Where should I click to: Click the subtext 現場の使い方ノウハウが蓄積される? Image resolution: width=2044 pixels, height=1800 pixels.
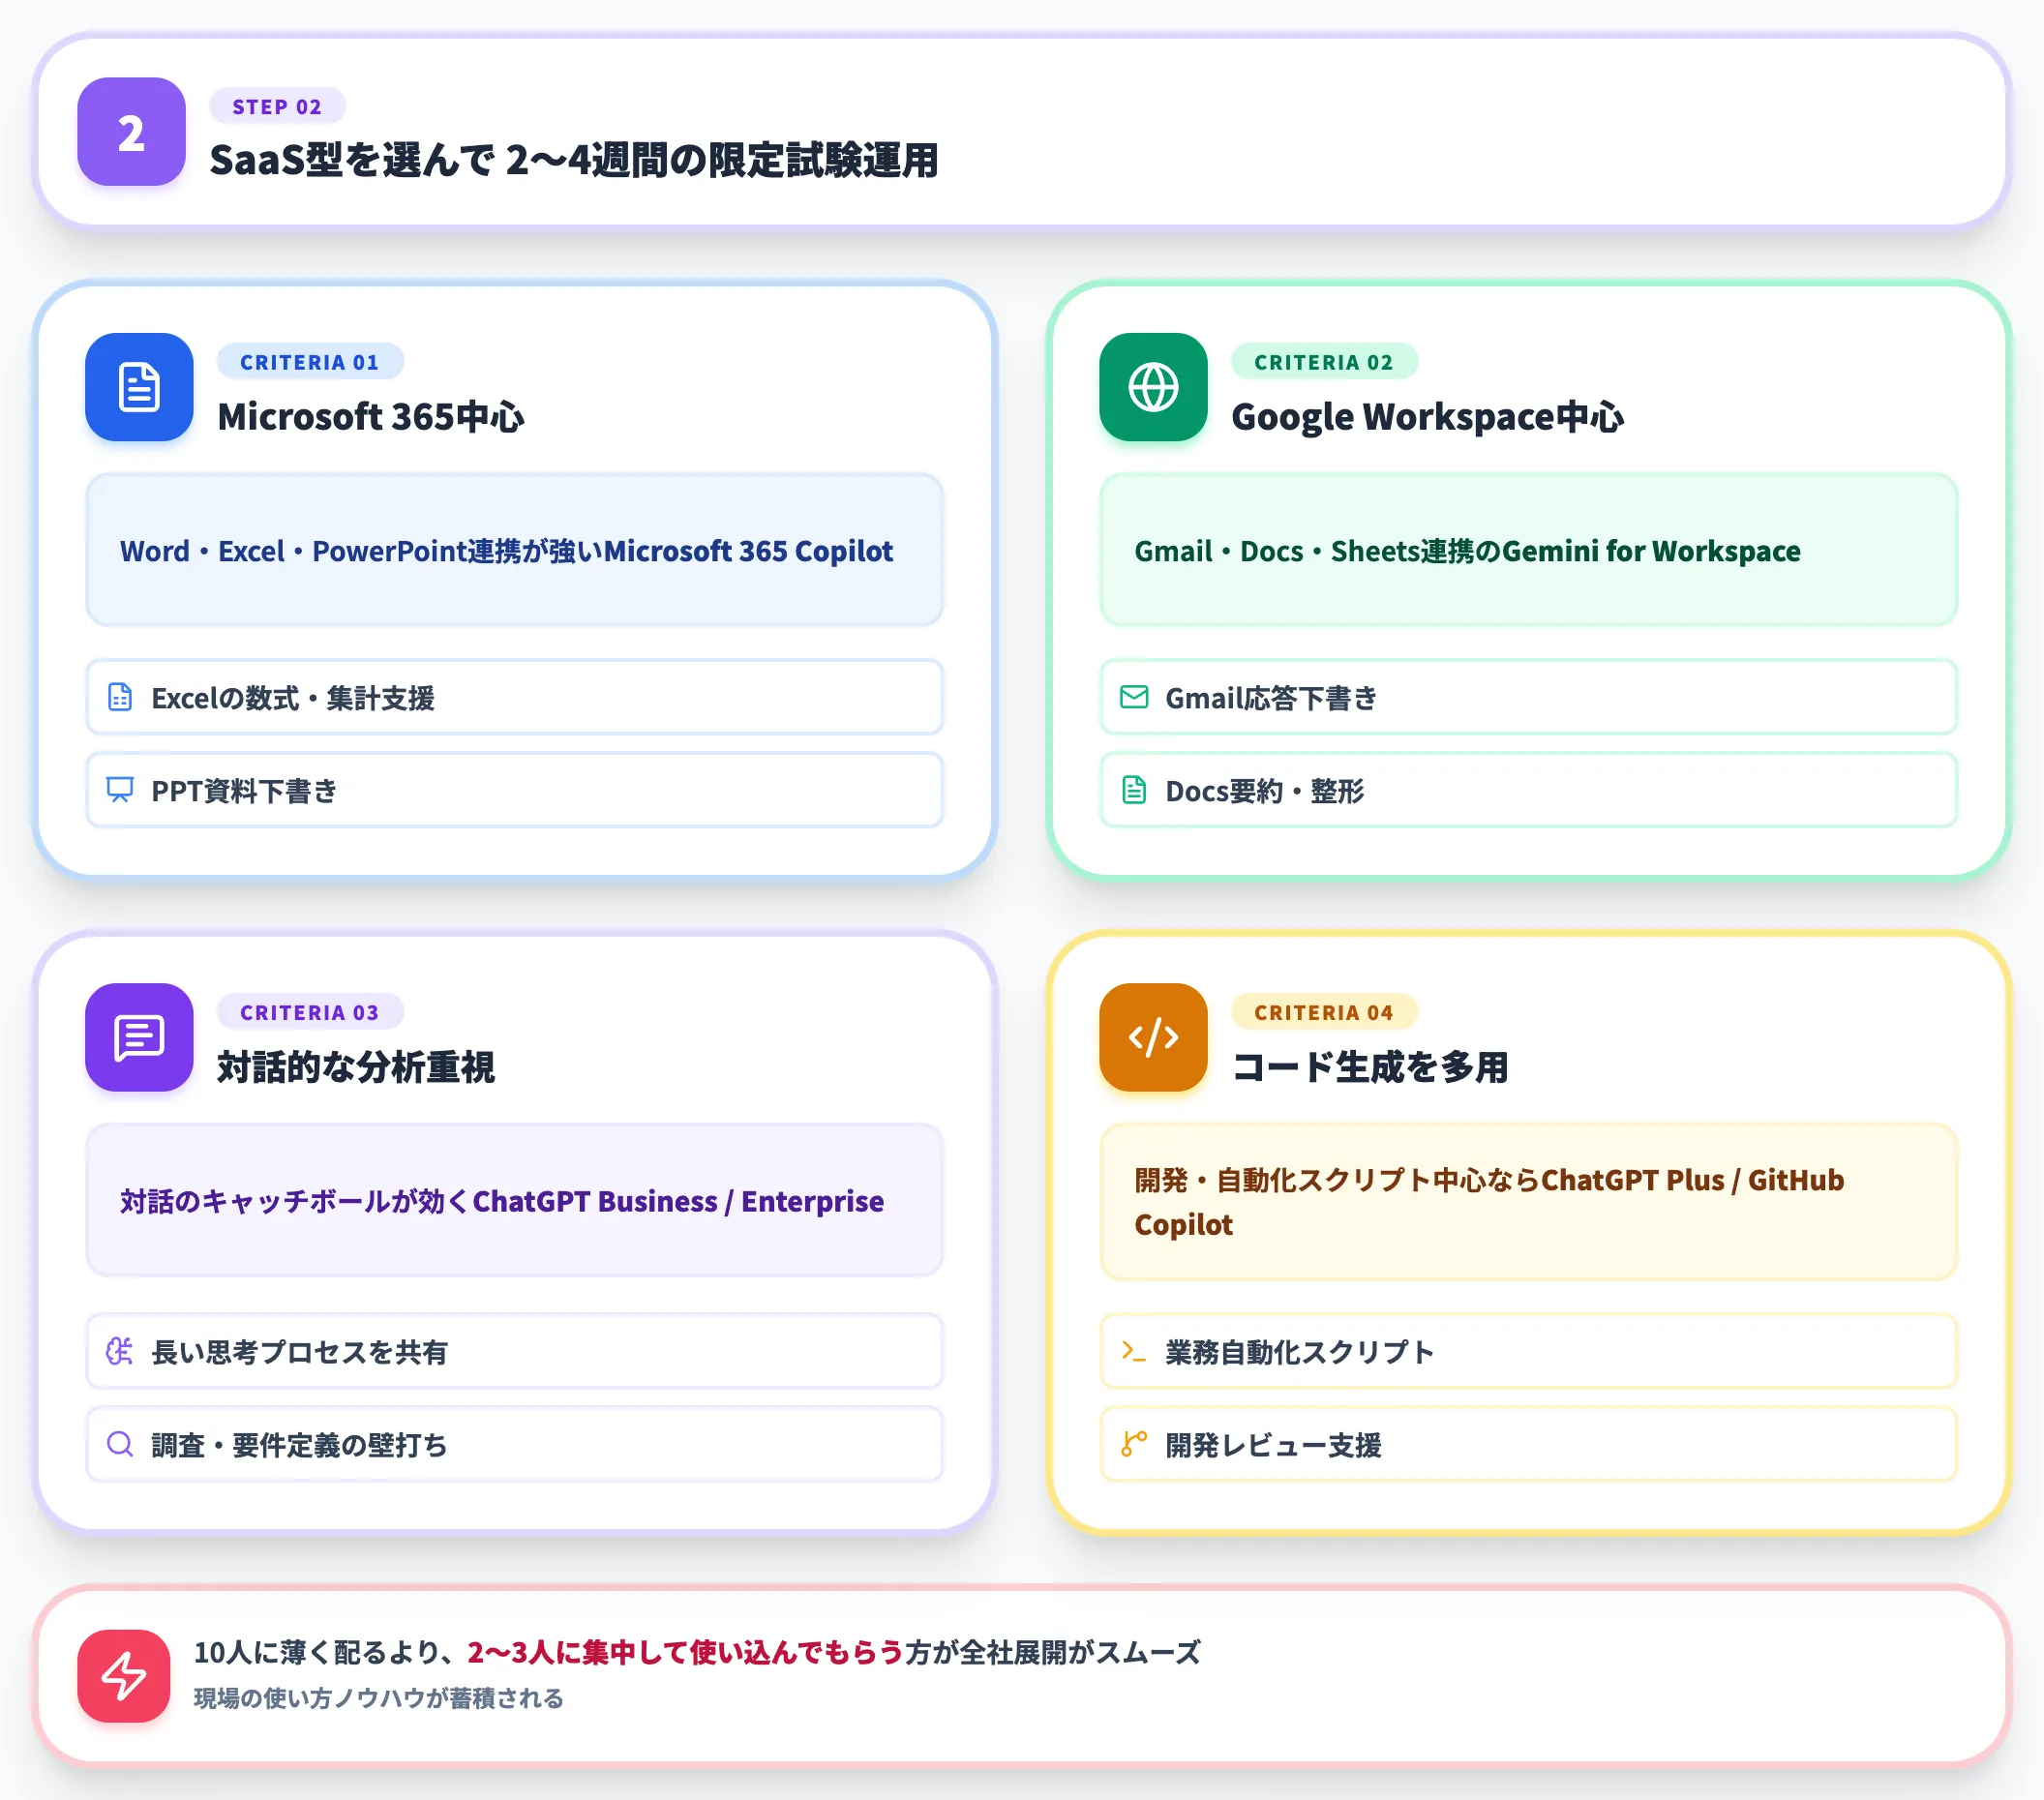tap(379, 1698)
